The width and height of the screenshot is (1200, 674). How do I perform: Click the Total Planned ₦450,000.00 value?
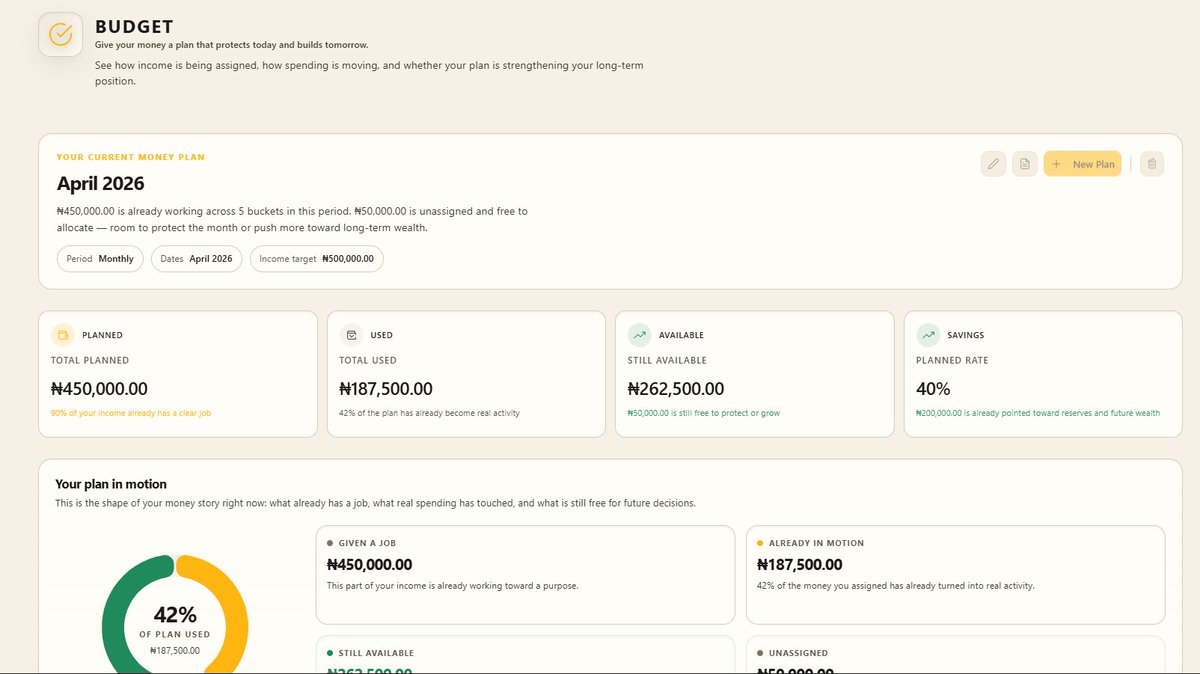99,389
